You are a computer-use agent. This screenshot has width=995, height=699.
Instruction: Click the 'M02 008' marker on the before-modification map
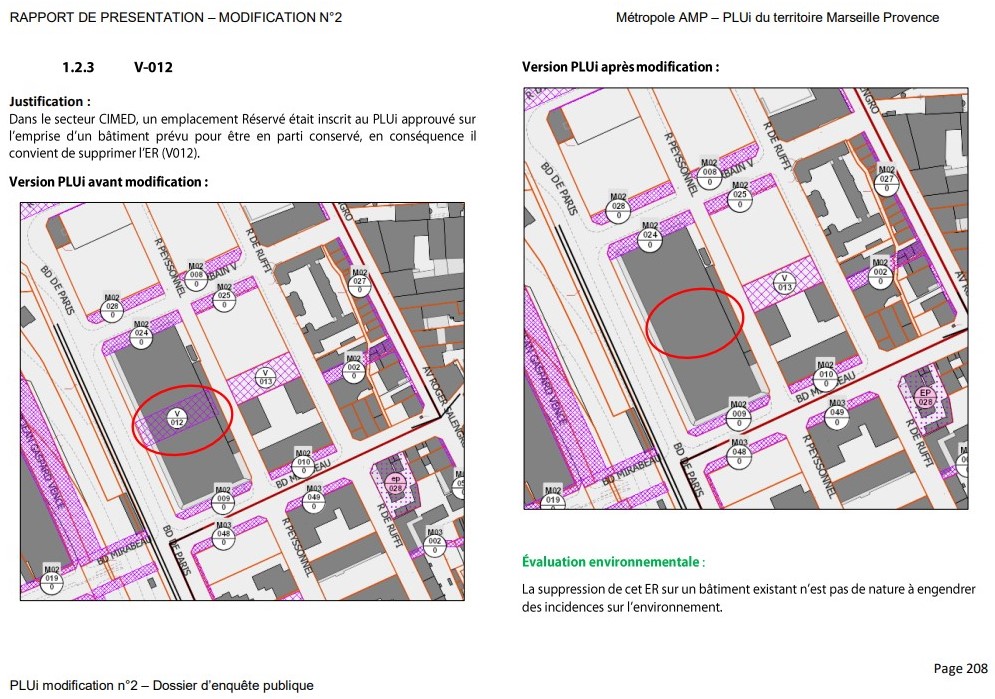pyautogui.click(x=196, y=277)
